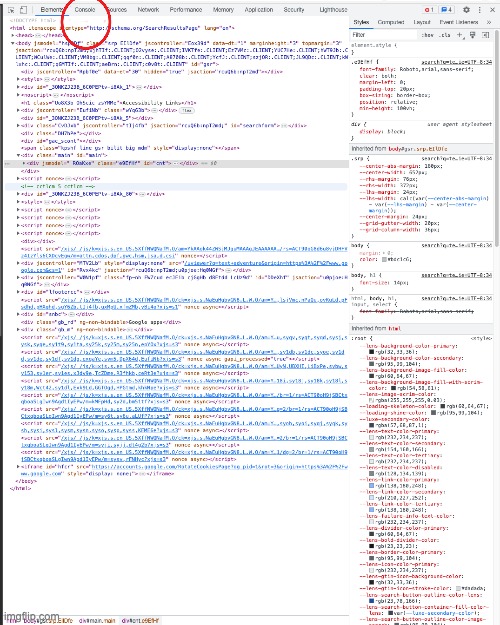Expand the iframe element node
The height and width of the screenshot is (625, 500).
click(x=18, y=466)
